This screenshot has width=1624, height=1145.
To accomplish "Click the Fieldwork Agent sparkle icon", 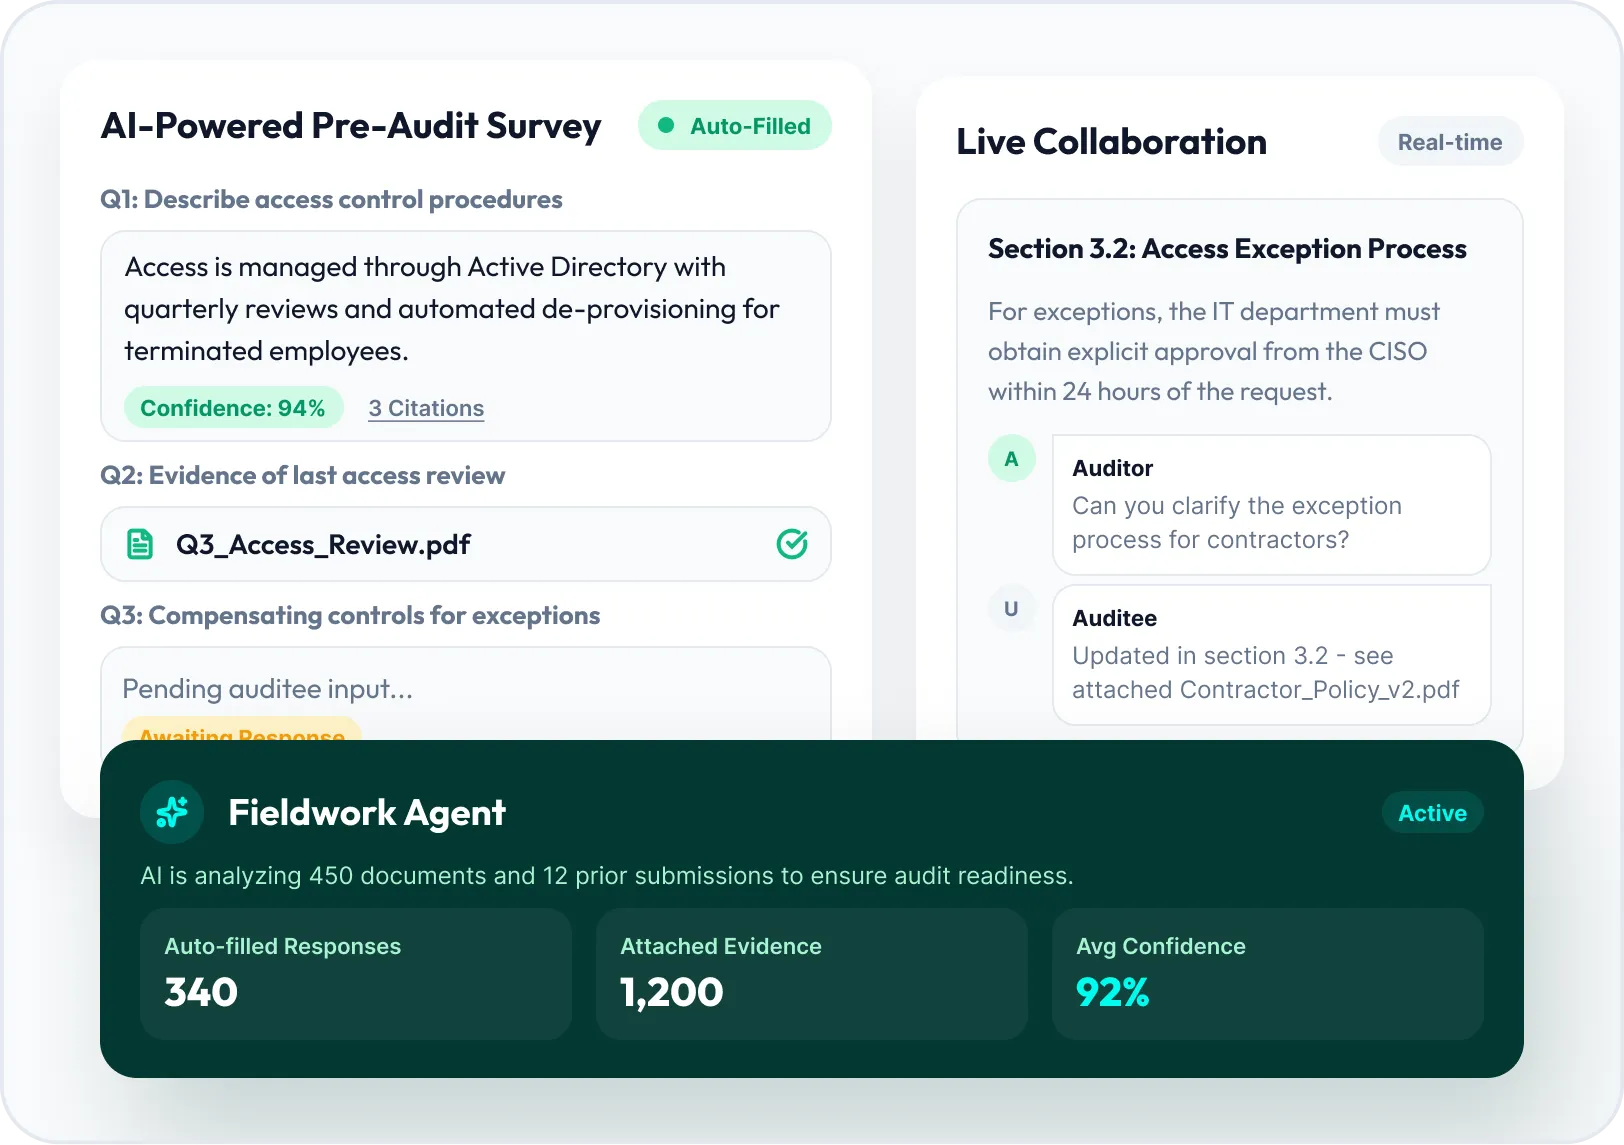I will 172,812.
